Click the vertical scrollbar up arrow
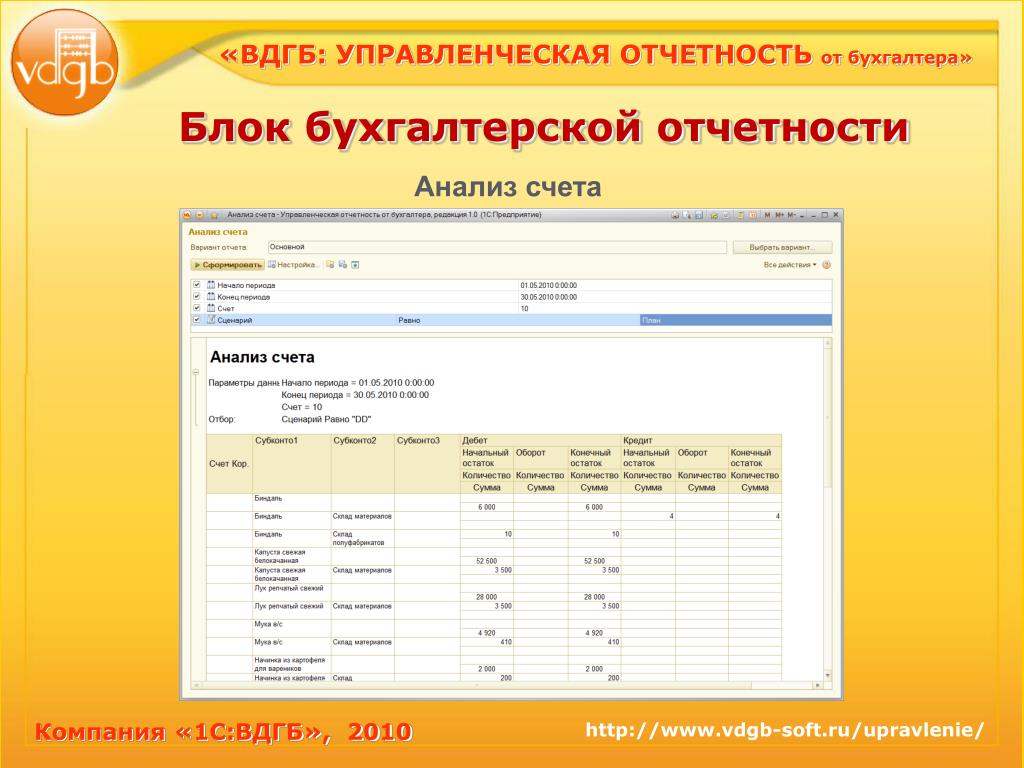 [827, 344]
